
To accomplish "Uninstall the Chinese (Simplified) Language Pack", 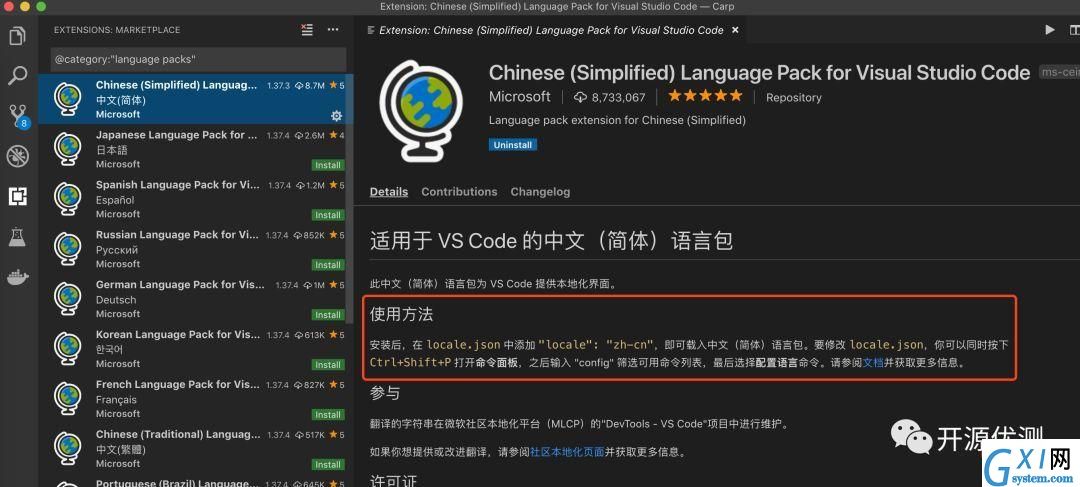I will [512, 145].
